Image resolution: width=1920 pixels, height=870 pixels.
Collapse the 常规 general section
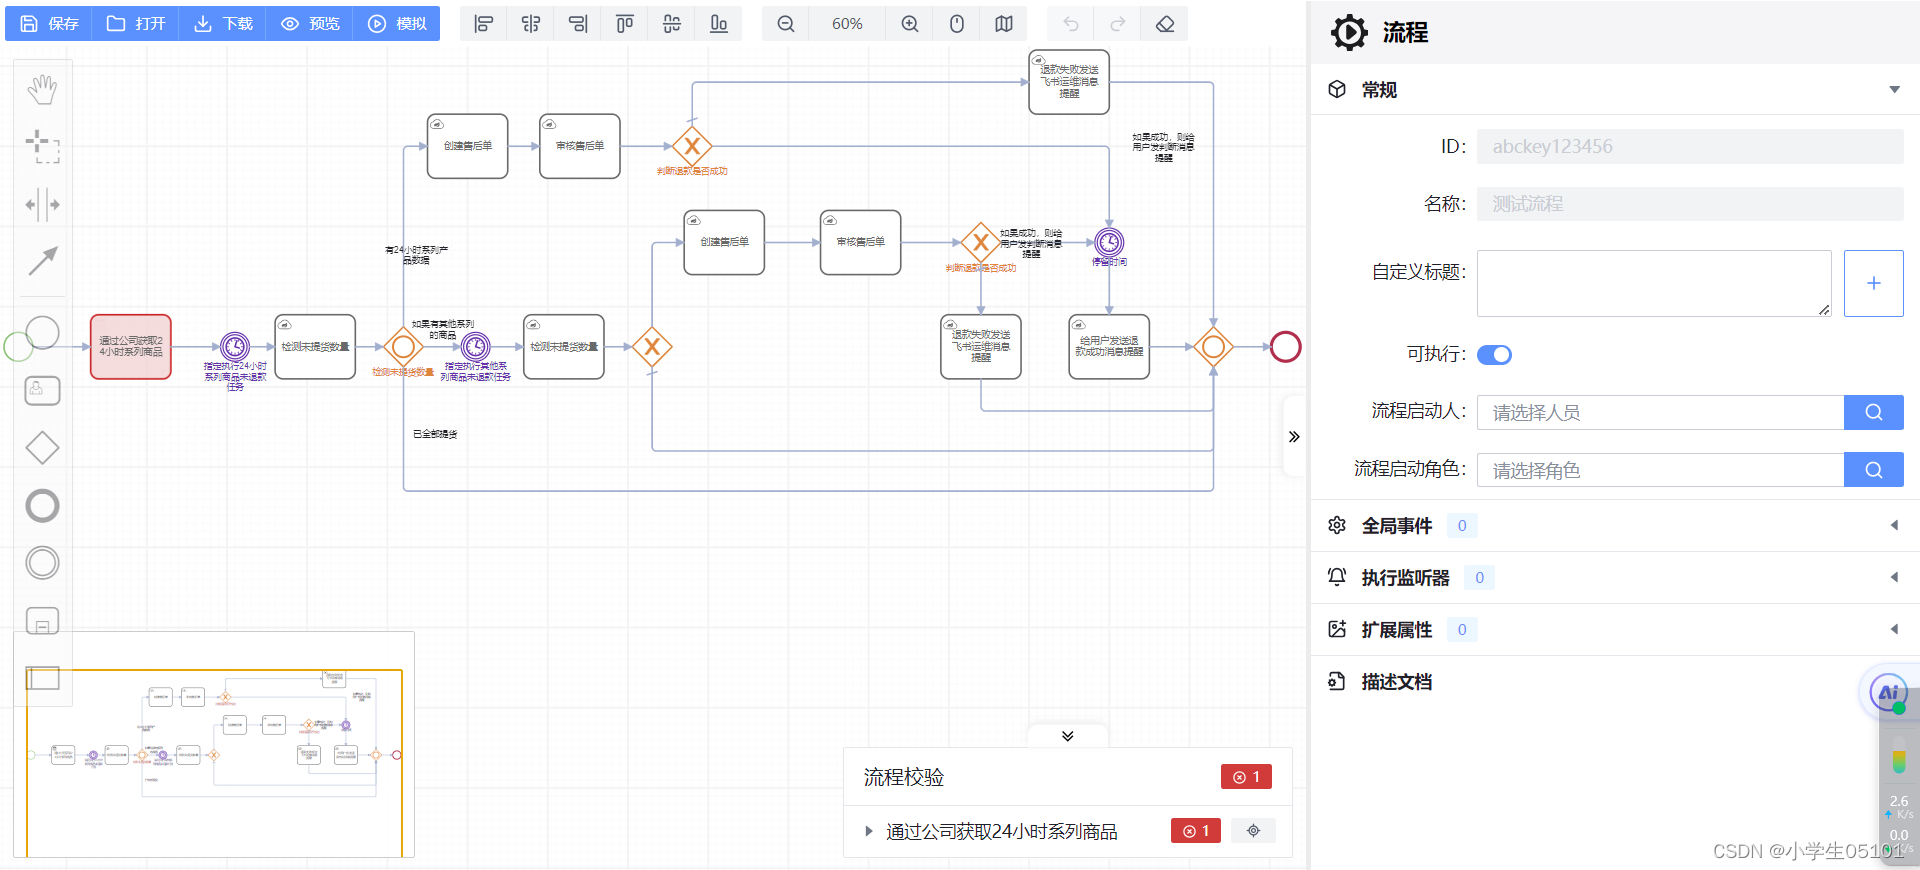(1894, 90)
